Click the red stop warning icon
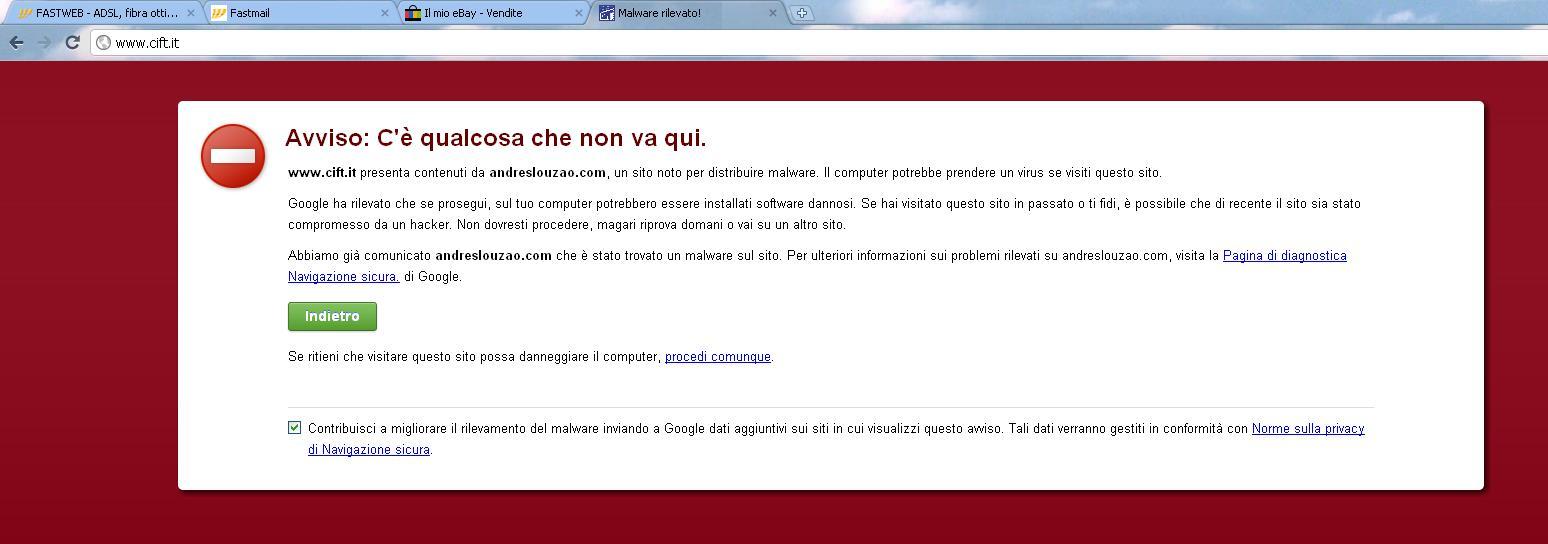Viewport: 1548px width, 544px height. click(233, 156)
